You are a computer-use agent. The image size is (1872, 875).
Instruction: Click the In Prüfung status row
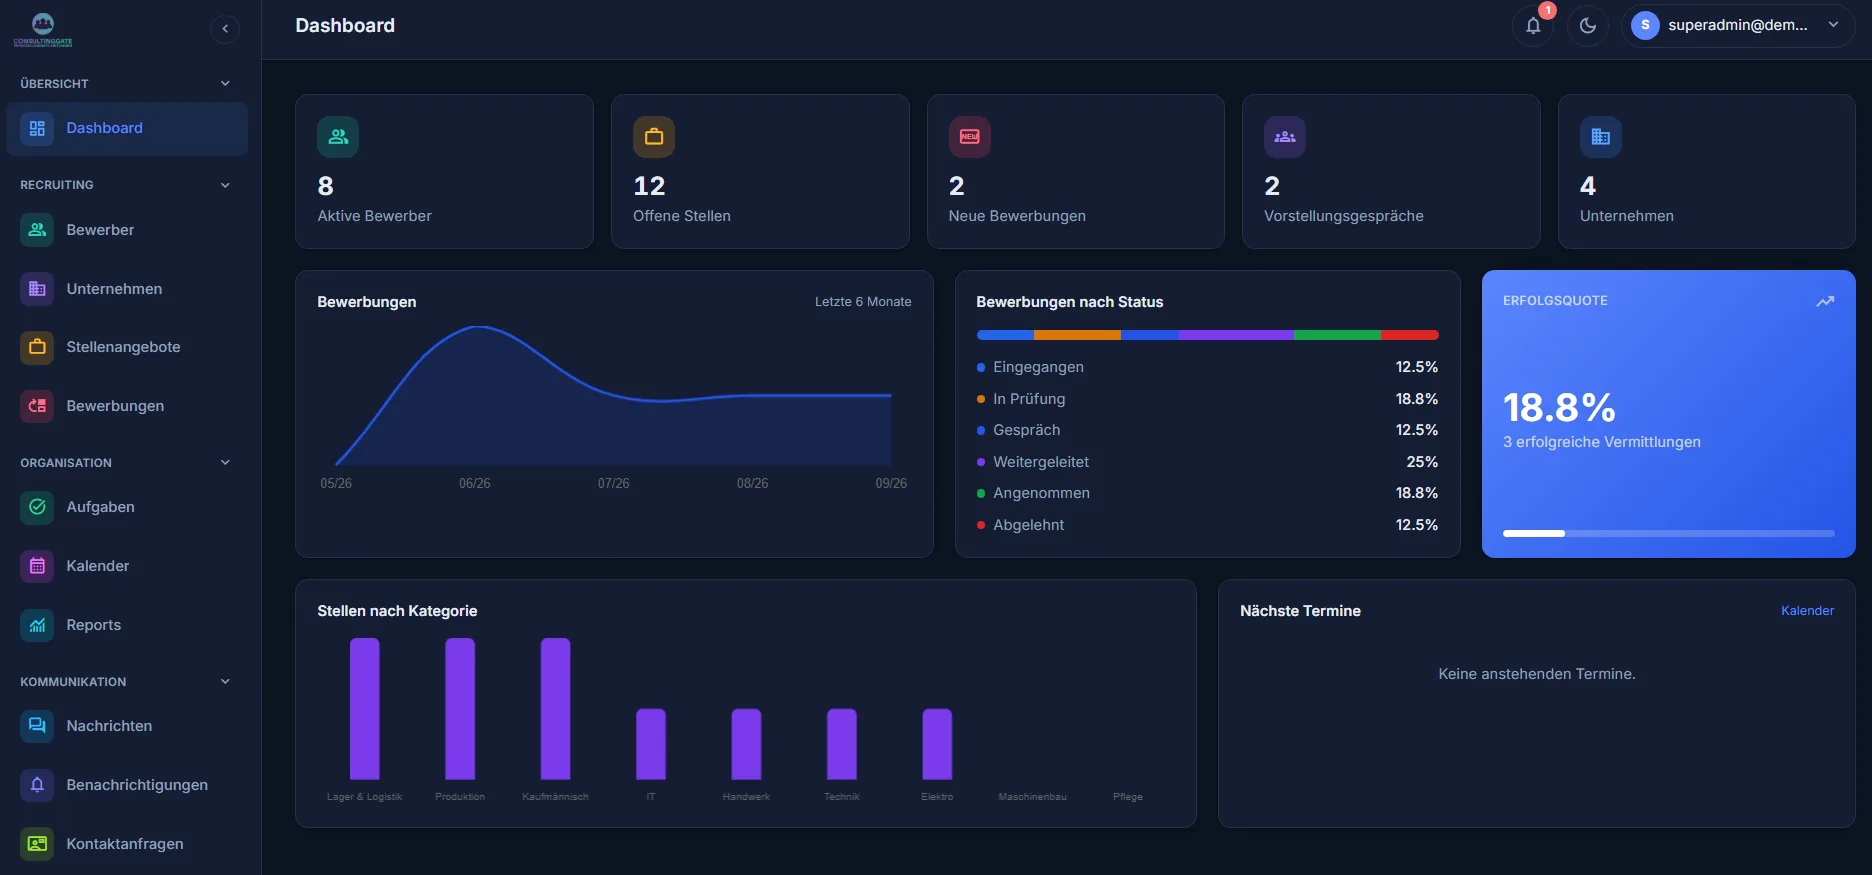(1207, 399)
